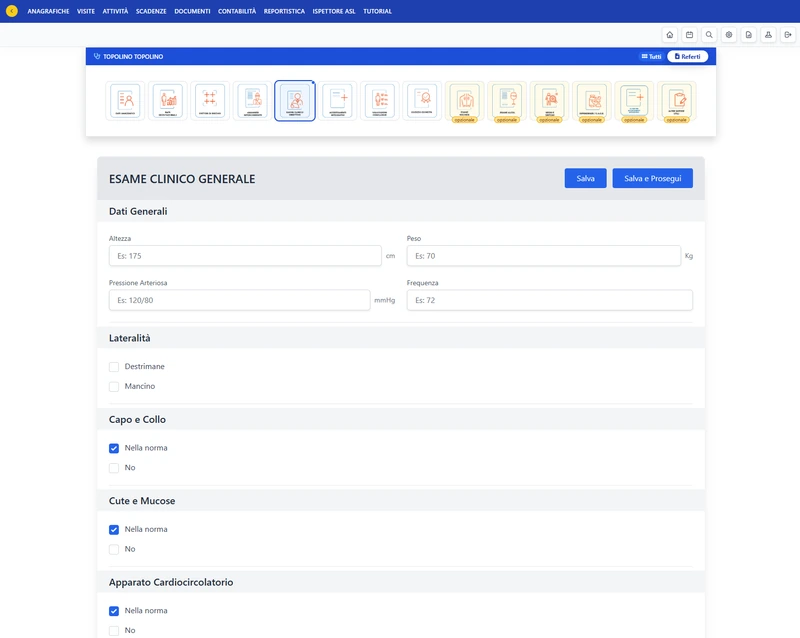This screenshot has height=638, width=800.
Task: Click the document file icon in toolbar
Action: 748,35
